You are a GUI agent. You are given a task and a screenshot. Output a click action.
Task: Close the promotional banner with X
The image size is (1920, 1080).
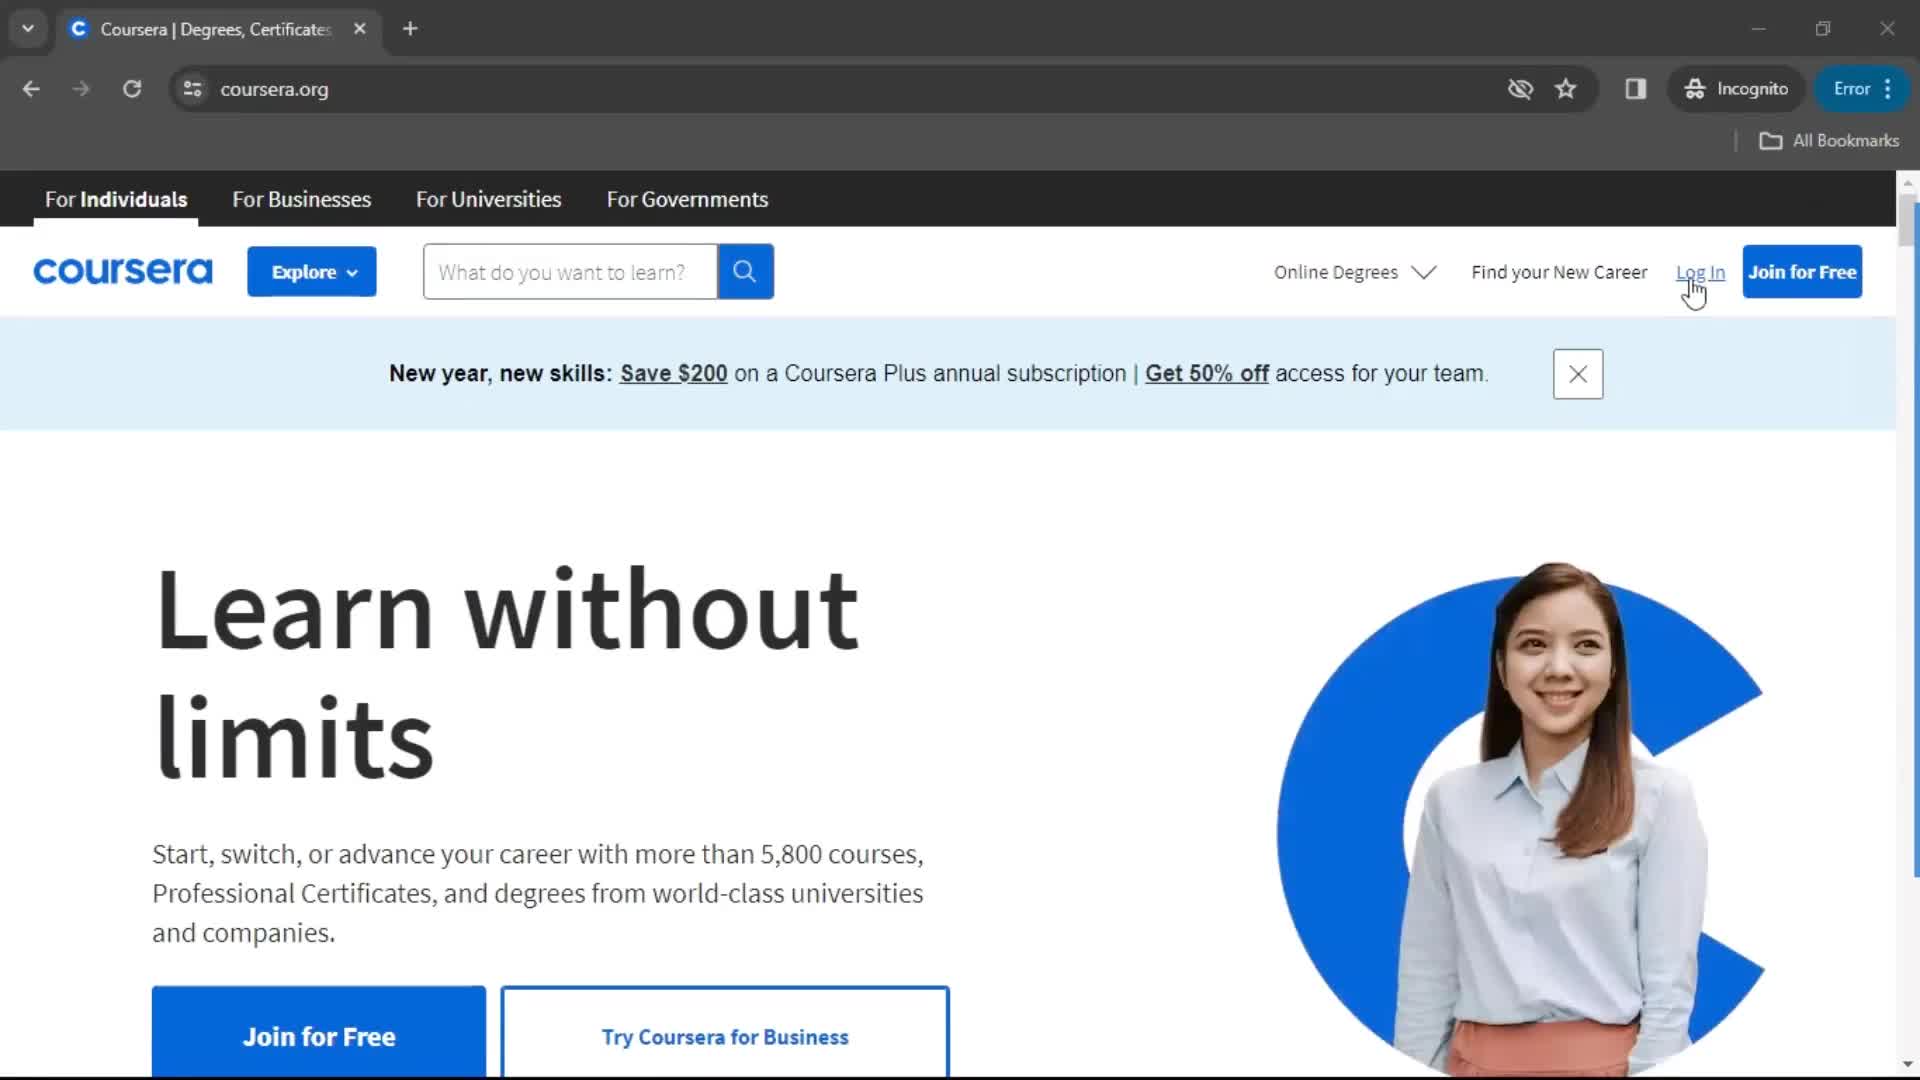[x=1578, y=373]
